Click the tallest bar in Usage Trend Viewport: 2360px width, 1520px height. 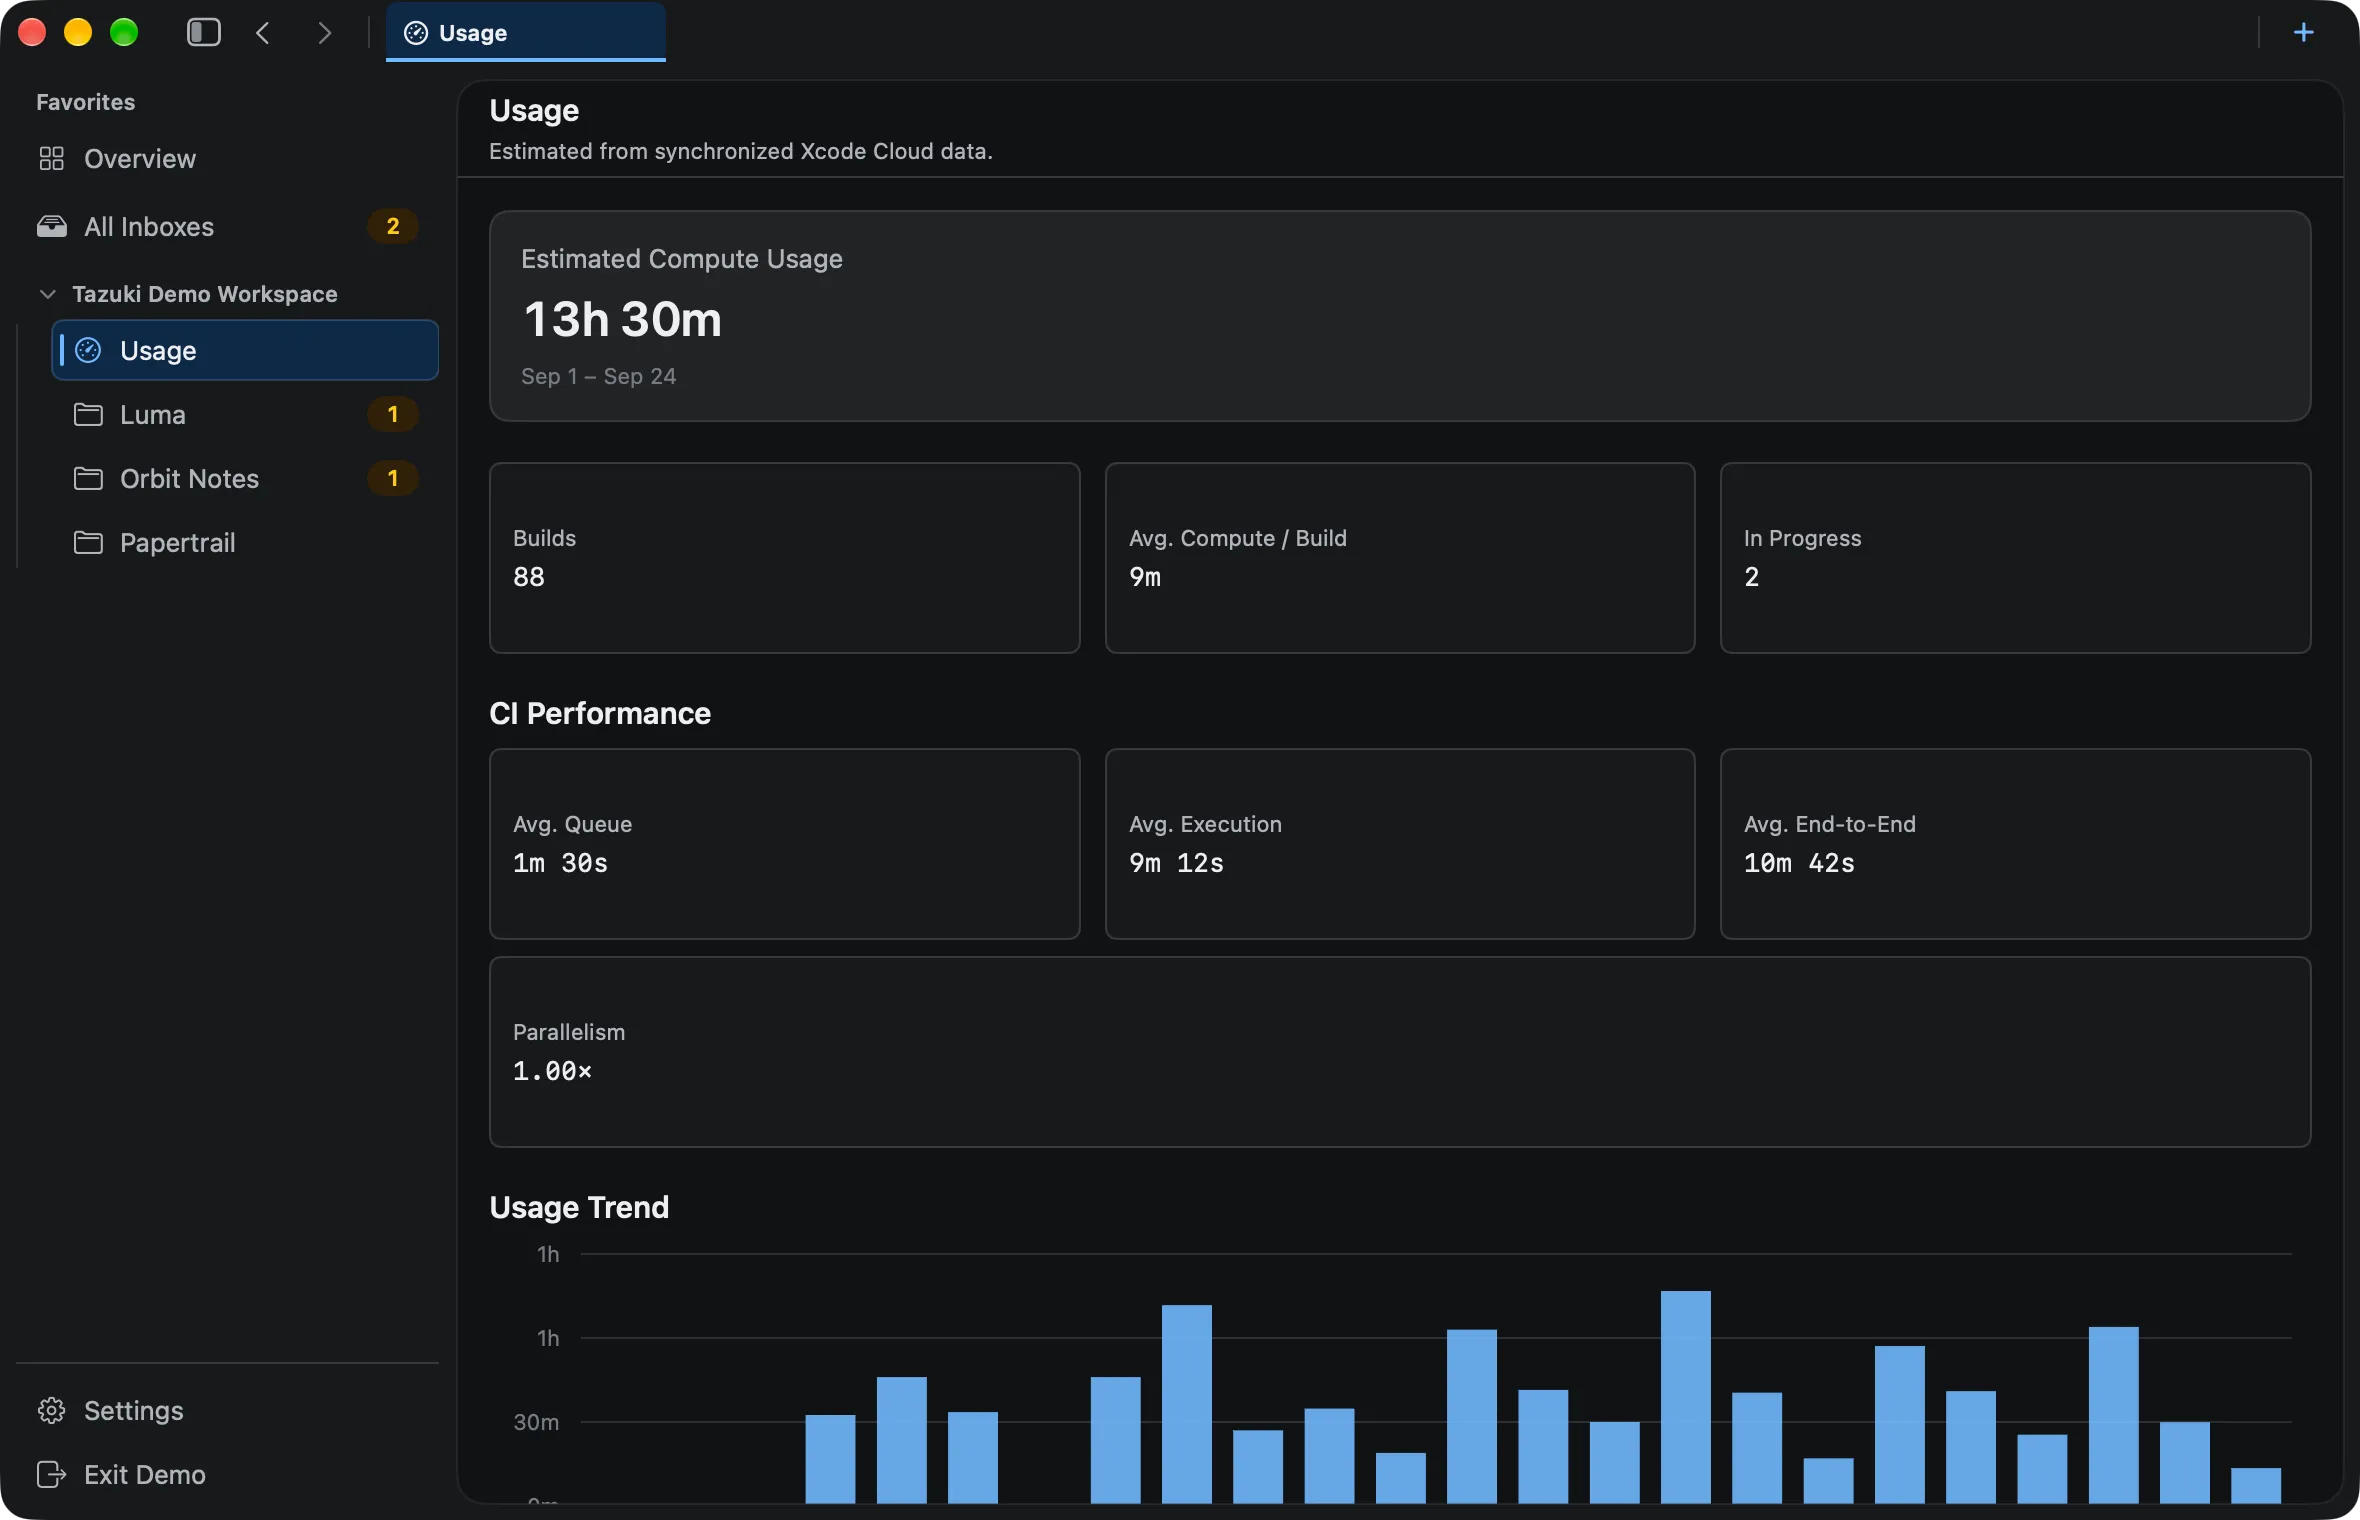(1686, 1397)
